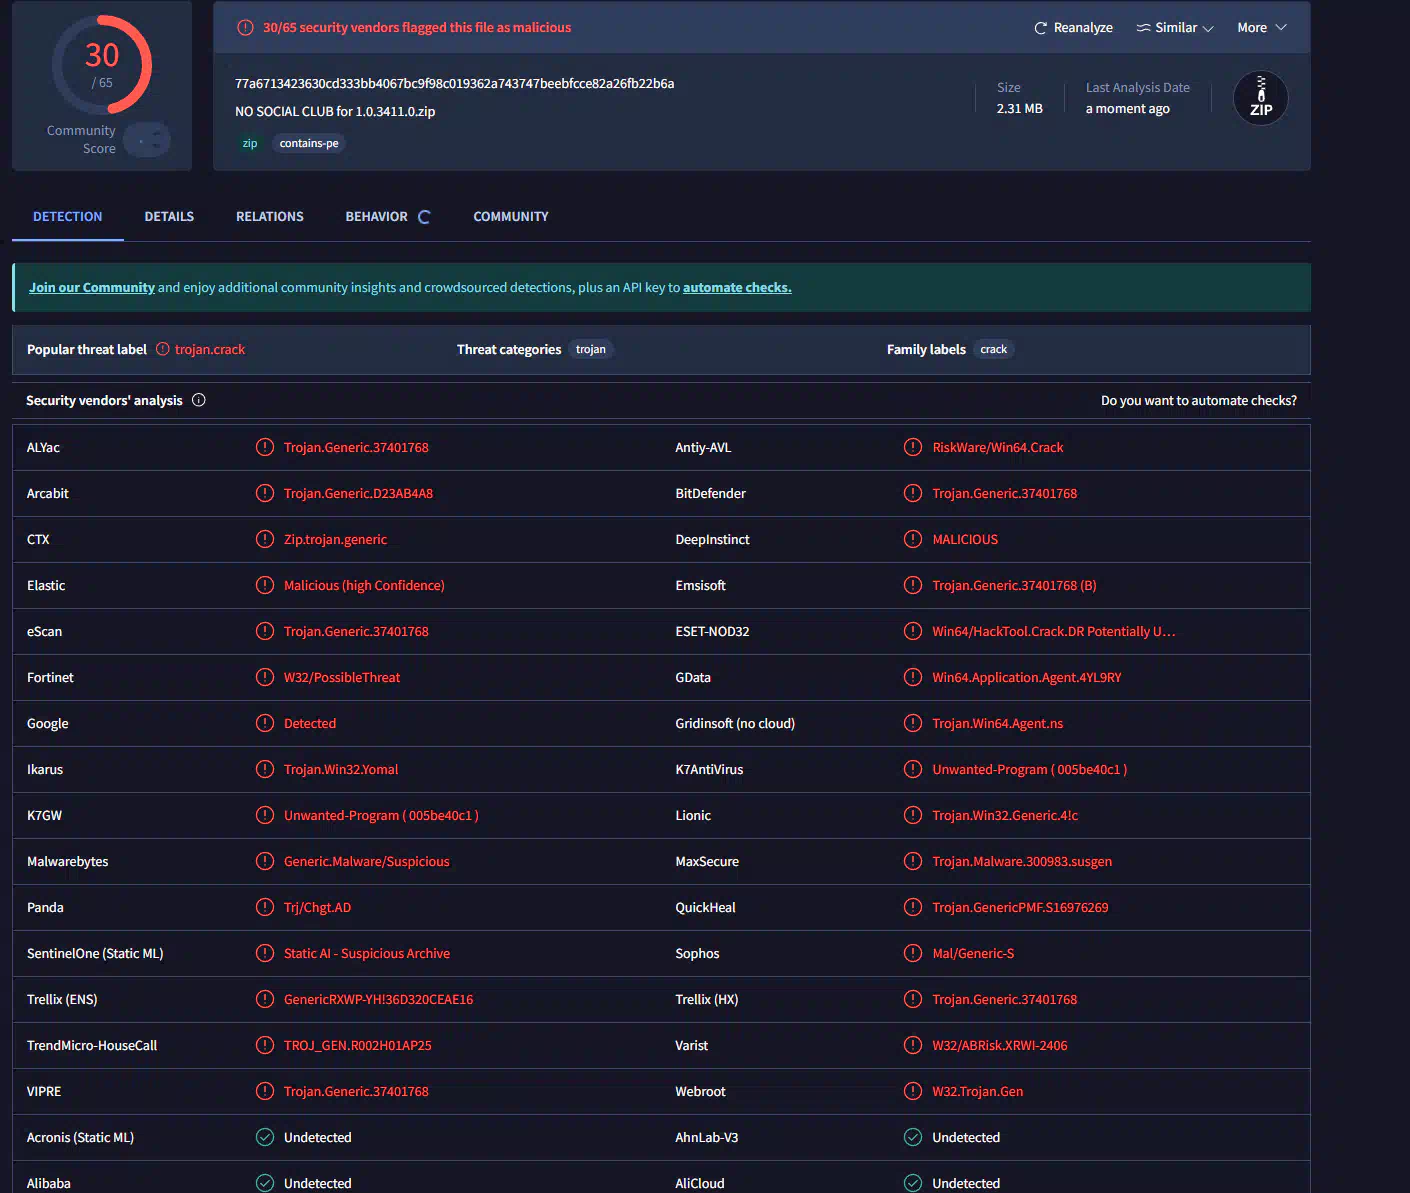Click the CTX result Zip.trojan.generic
The image size is (1410, 1193).
(x=335, y=540)
